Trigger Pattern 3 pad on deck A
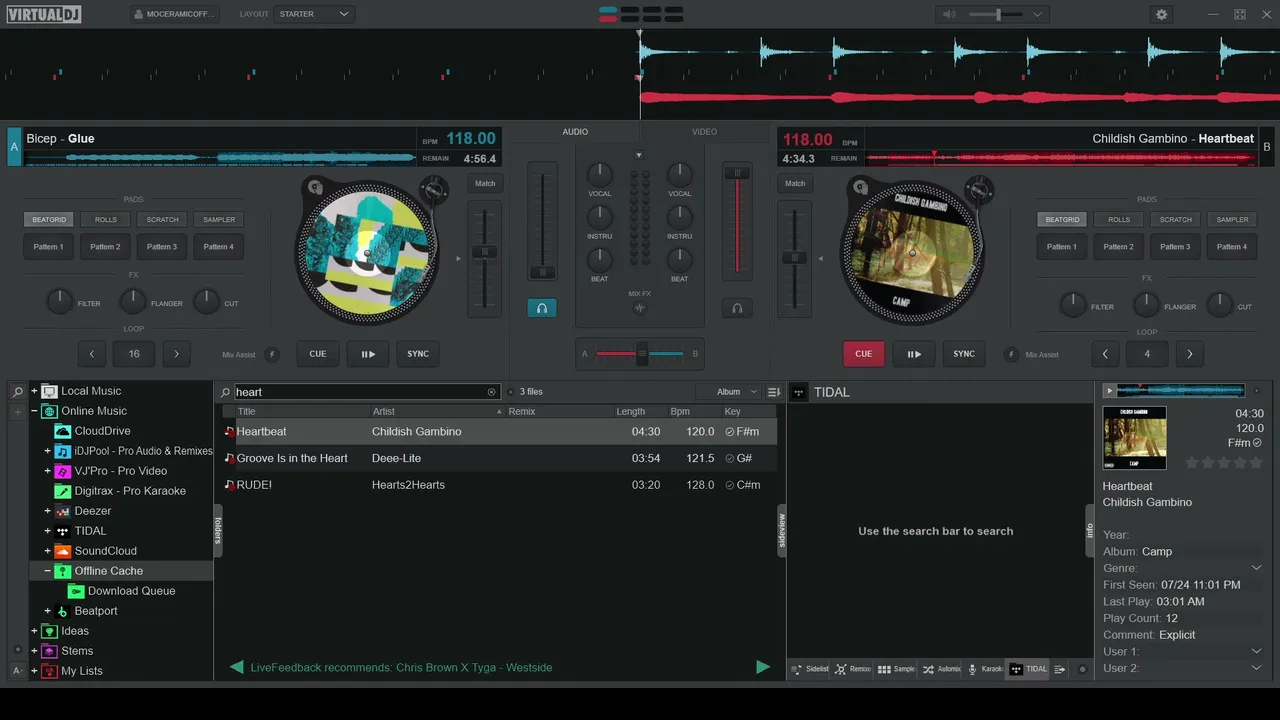Image resolution: width=1280 pixels, height=720 pixels. (x=162, y=247)
